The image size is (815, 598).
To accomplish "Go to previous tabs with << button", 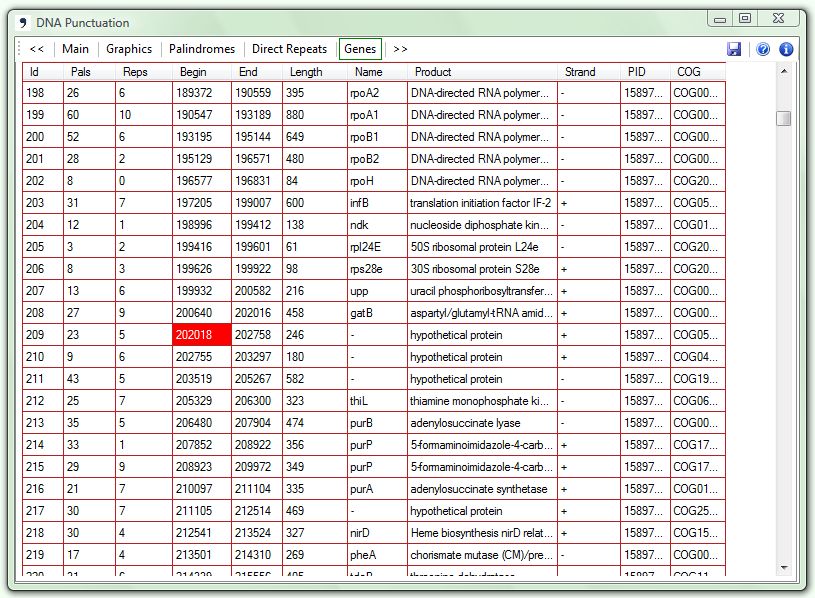I will (x=36, y=49).
